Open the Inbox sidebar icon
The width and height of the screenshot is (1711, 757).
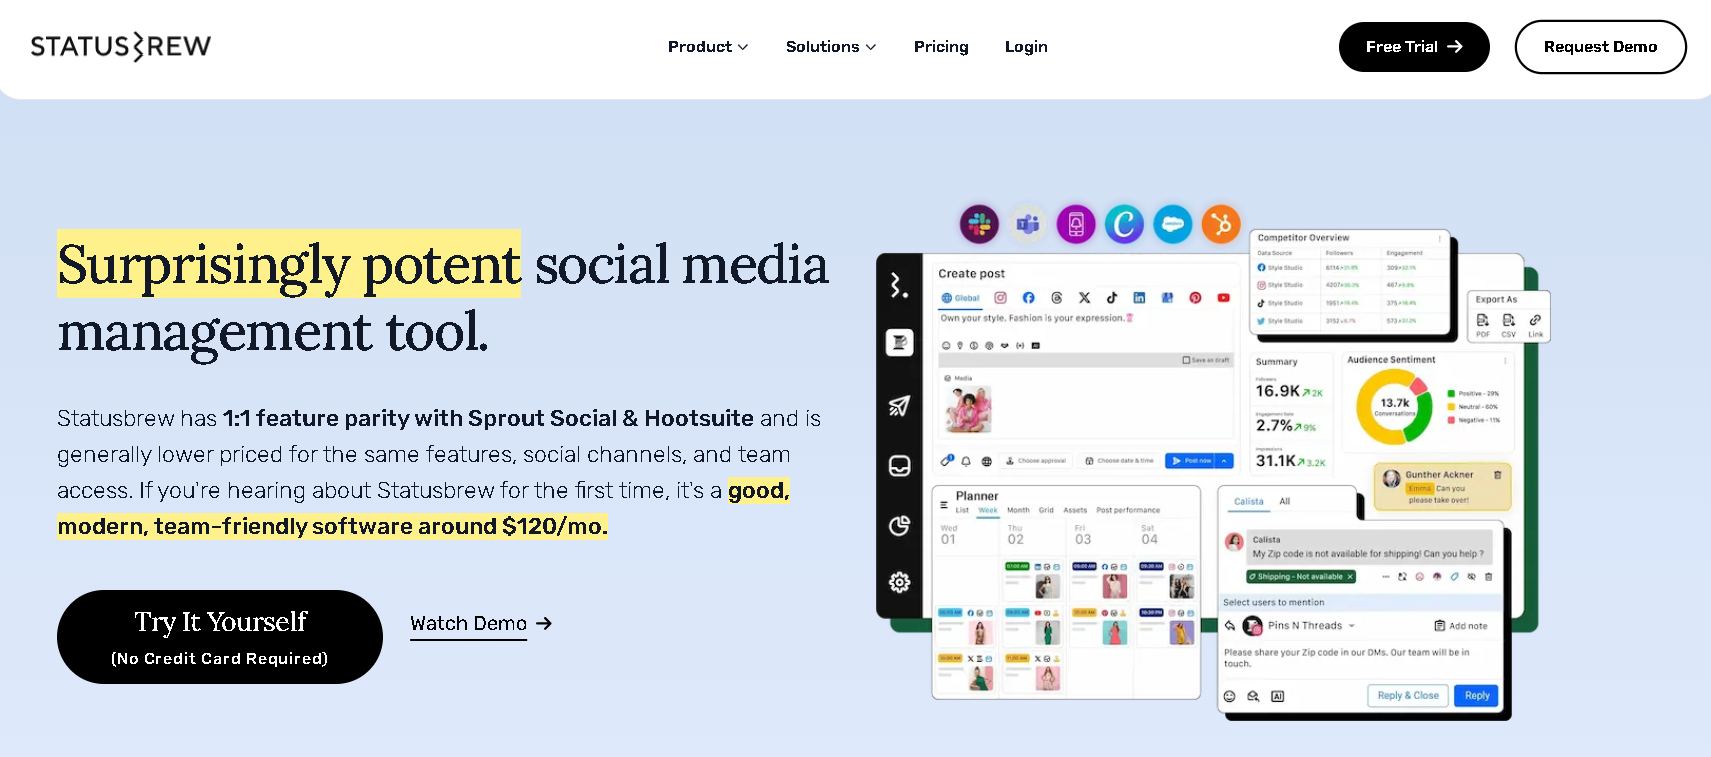coord(900,466)
